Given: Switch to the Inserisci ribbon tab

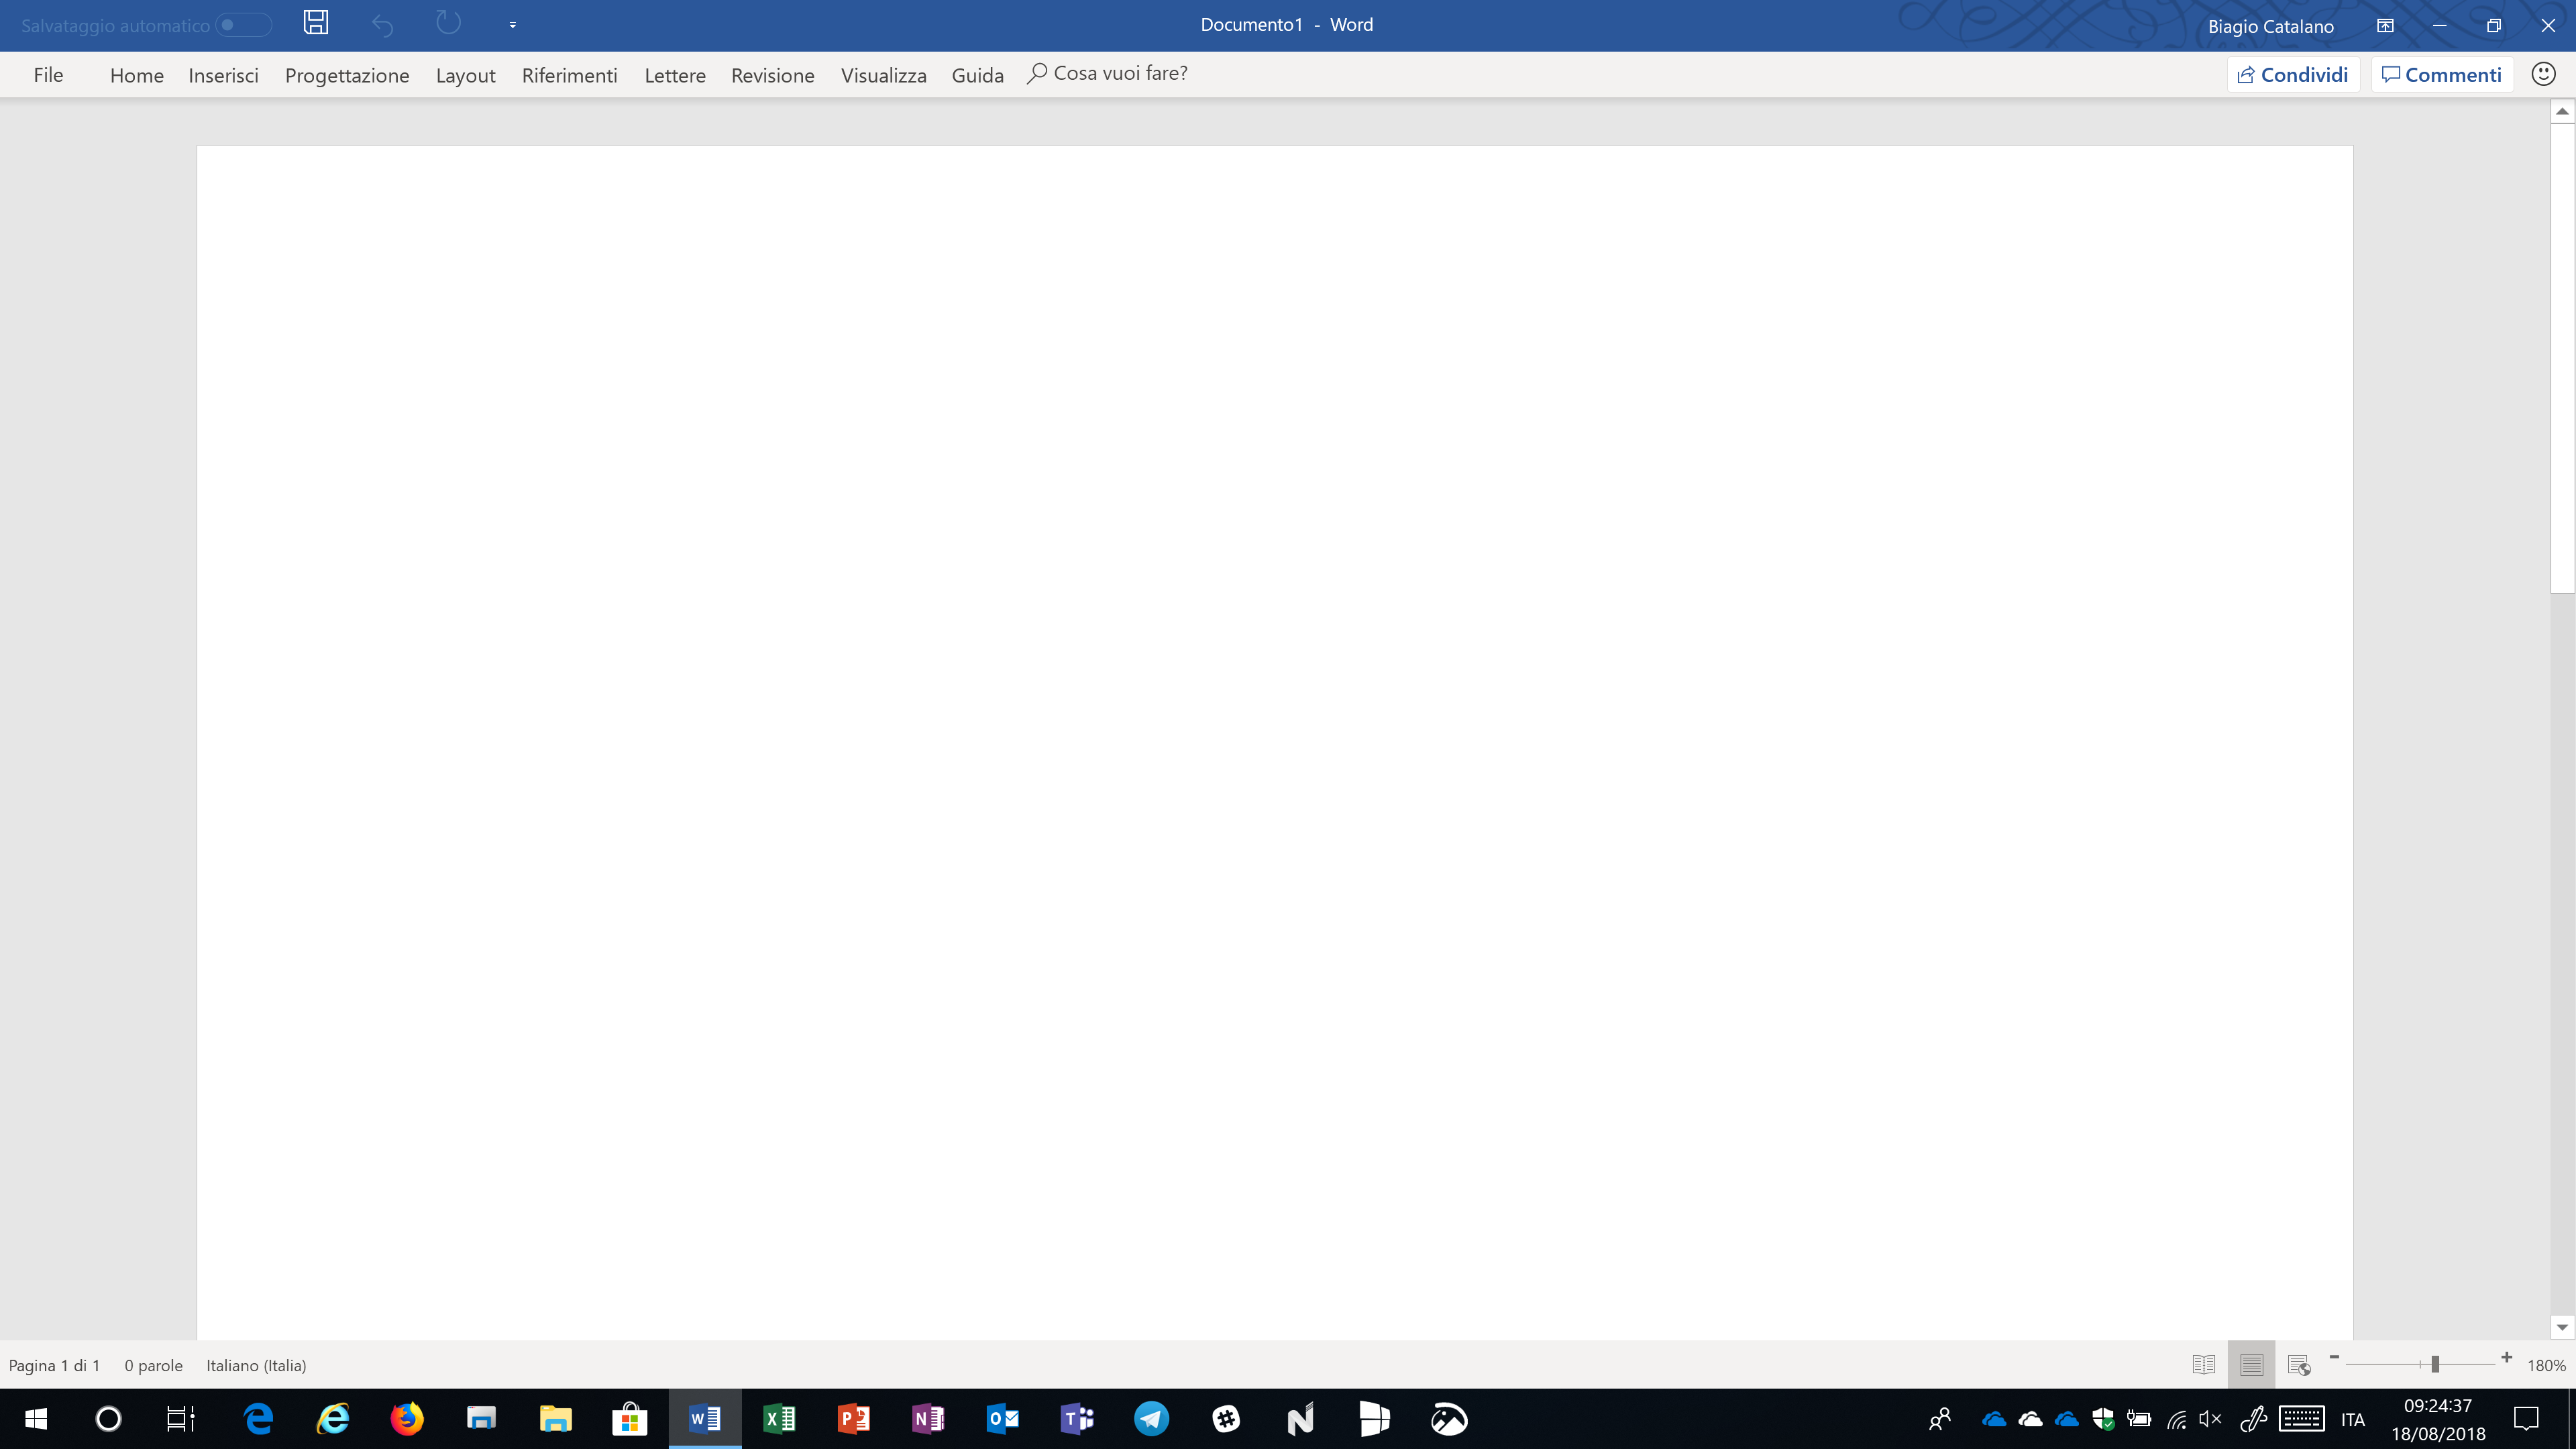Looking at the screenshot, I should coord(223,75).
